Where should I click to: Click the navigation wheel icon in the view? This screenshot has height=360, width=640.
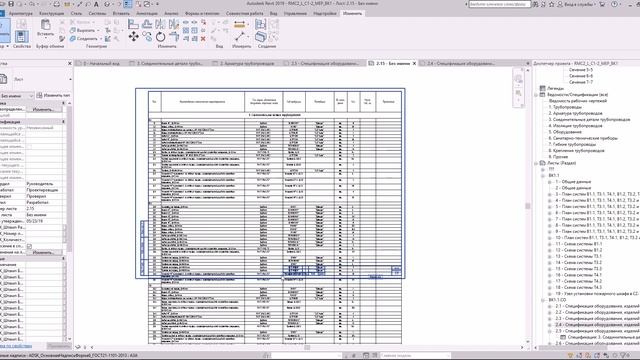point(518,79)
